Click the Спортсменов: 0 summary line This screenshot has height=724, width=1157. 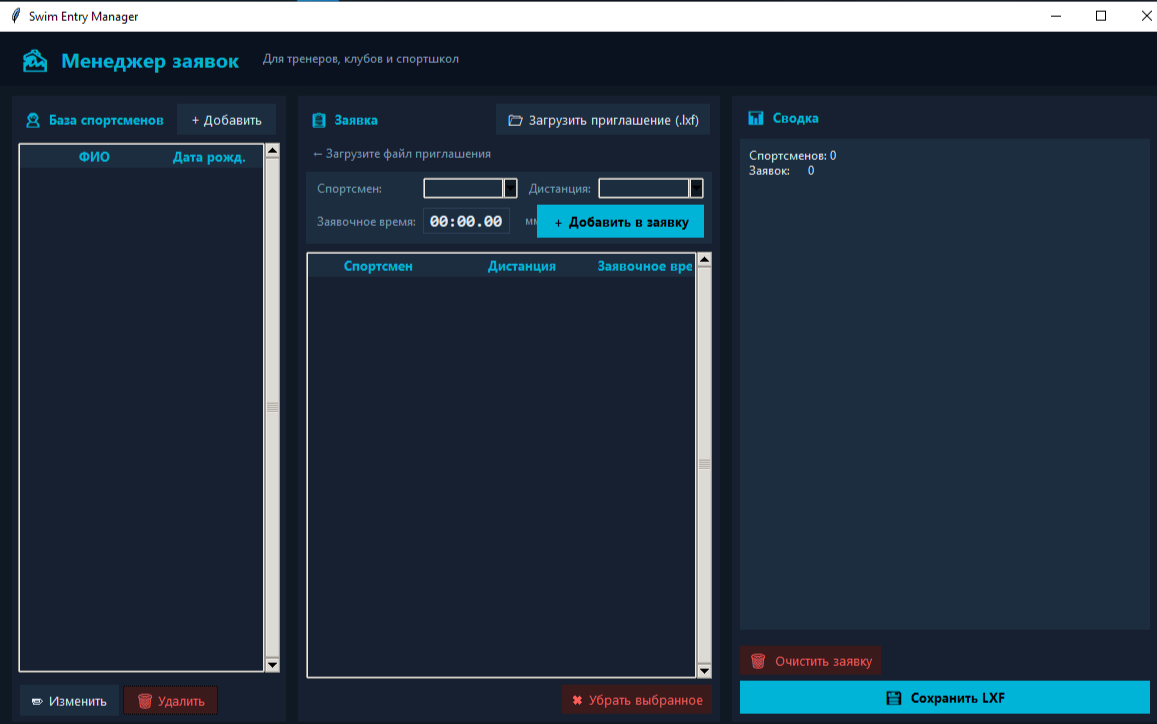pos(792,156)
